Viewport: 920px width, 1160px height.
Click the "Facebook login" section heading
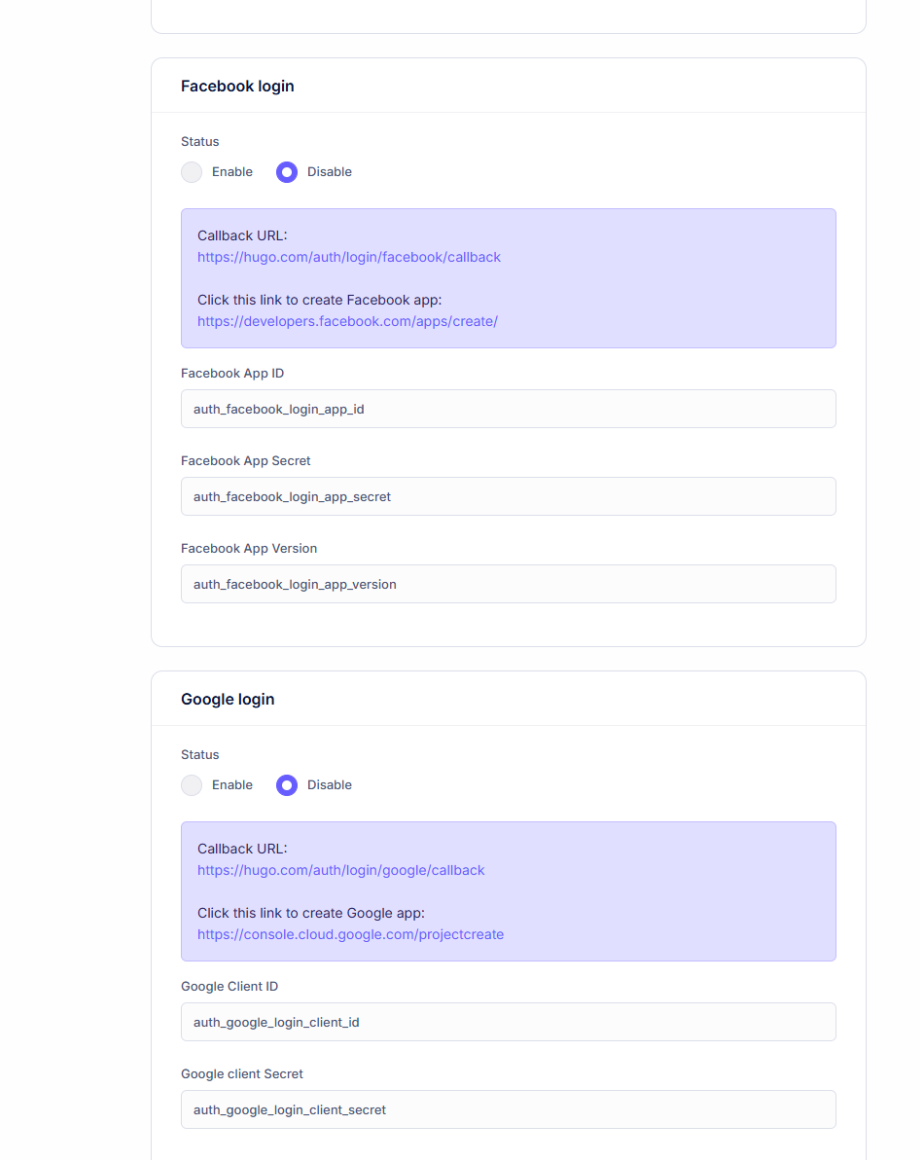(x=237, y=86)
